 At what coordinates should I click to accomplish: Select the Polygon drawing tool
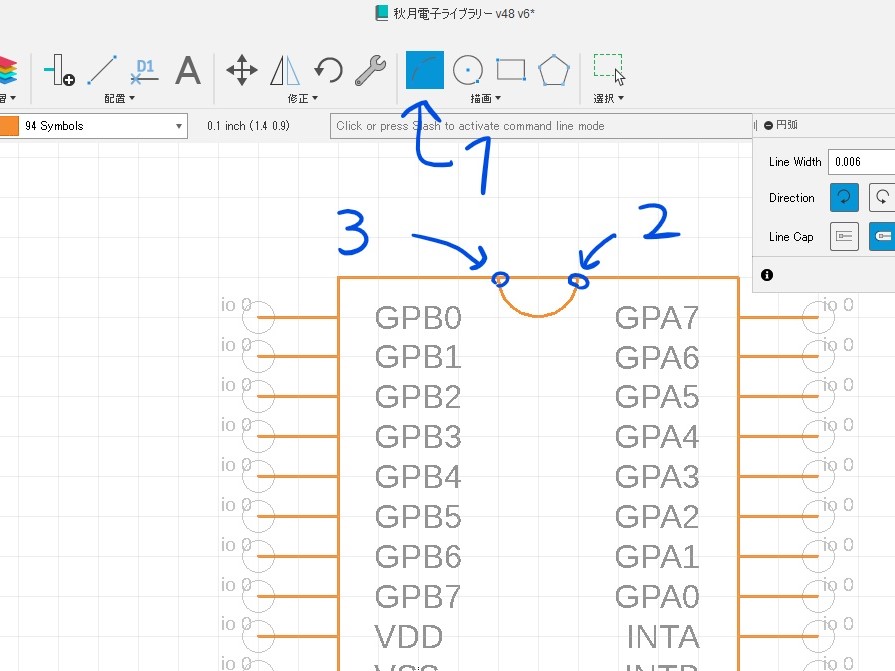pyautogui.click(x=554, y=70)
